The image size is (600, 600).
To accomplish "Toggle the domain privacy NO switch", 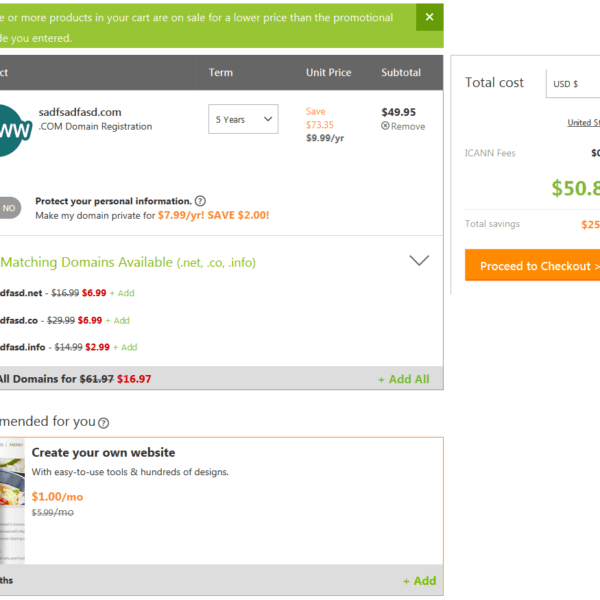I will click(8, 208).
